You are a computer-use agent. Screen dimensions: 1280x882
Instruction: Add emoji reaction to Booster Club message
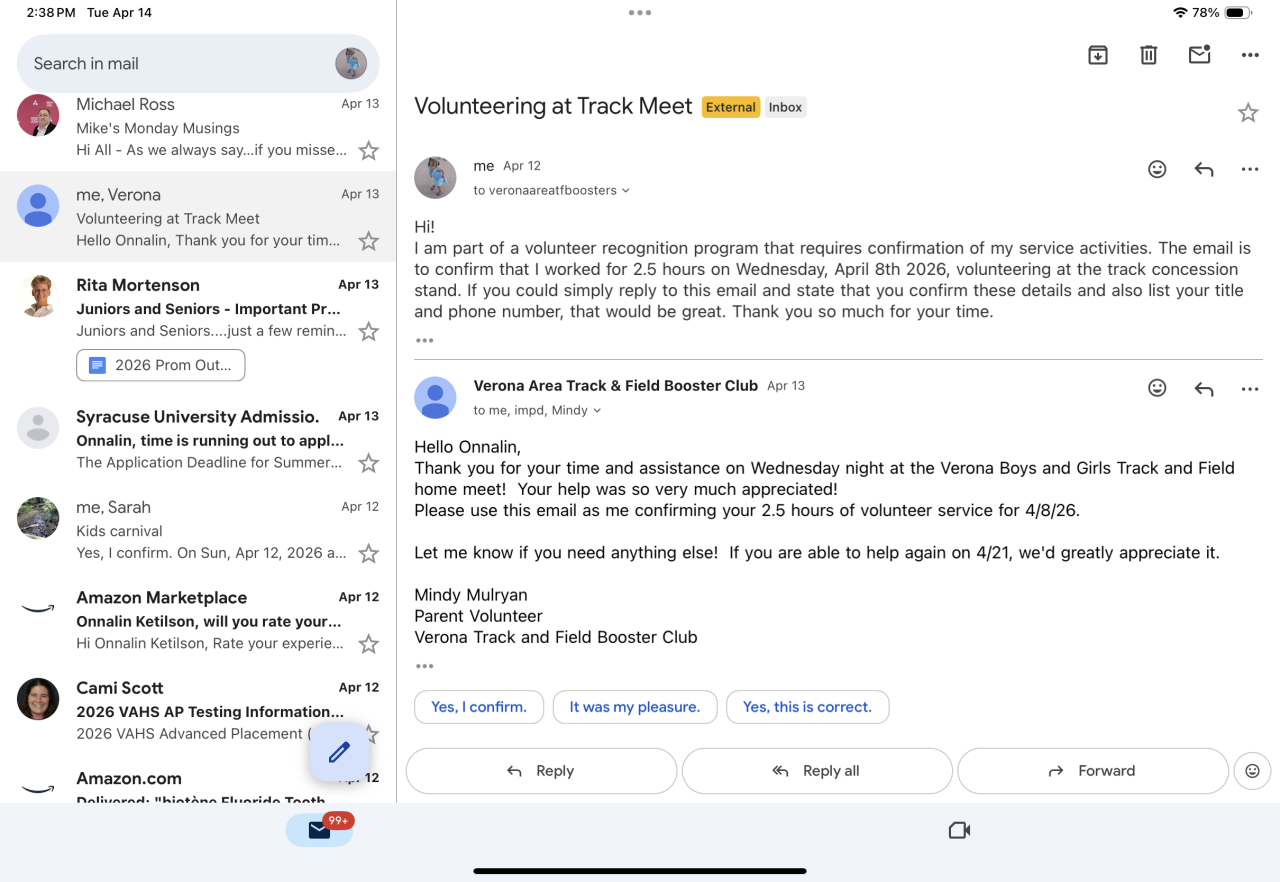click(x=1157, y=388)
